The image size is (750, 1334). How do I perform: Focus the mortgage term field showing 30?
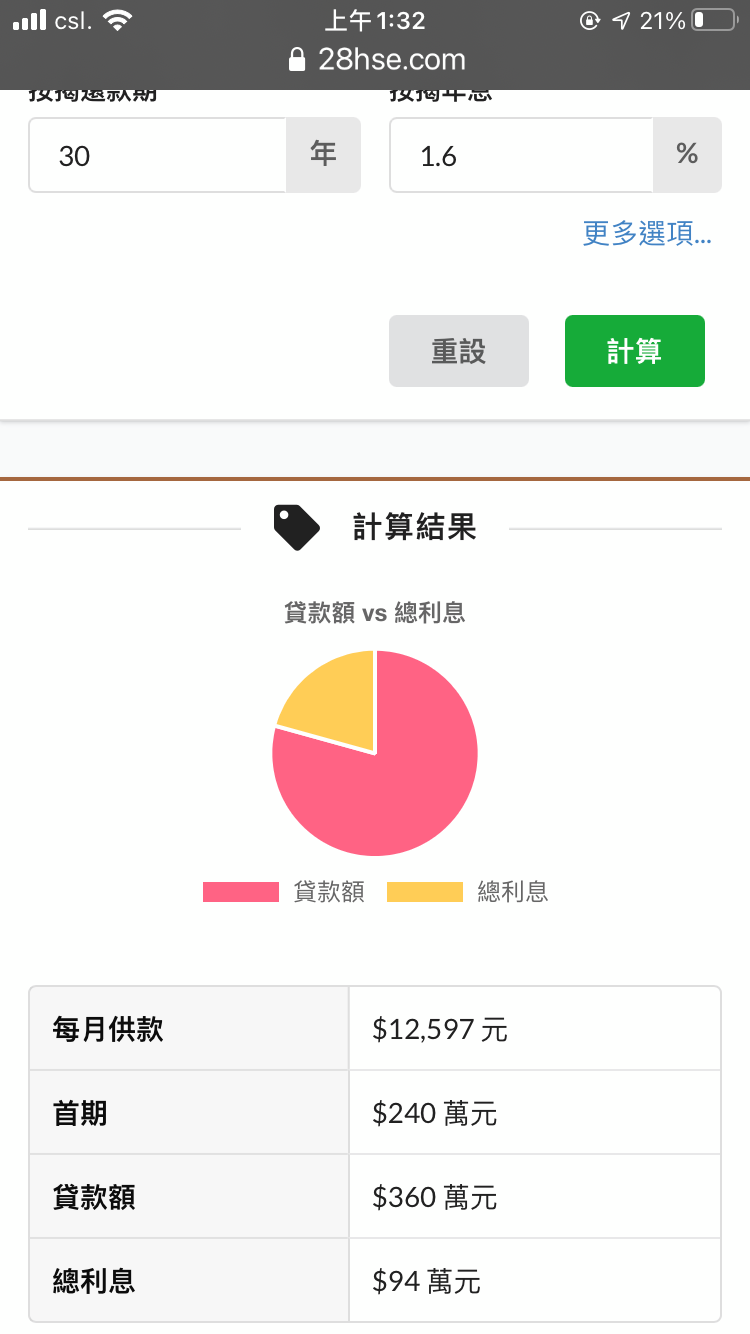(158, 155)
